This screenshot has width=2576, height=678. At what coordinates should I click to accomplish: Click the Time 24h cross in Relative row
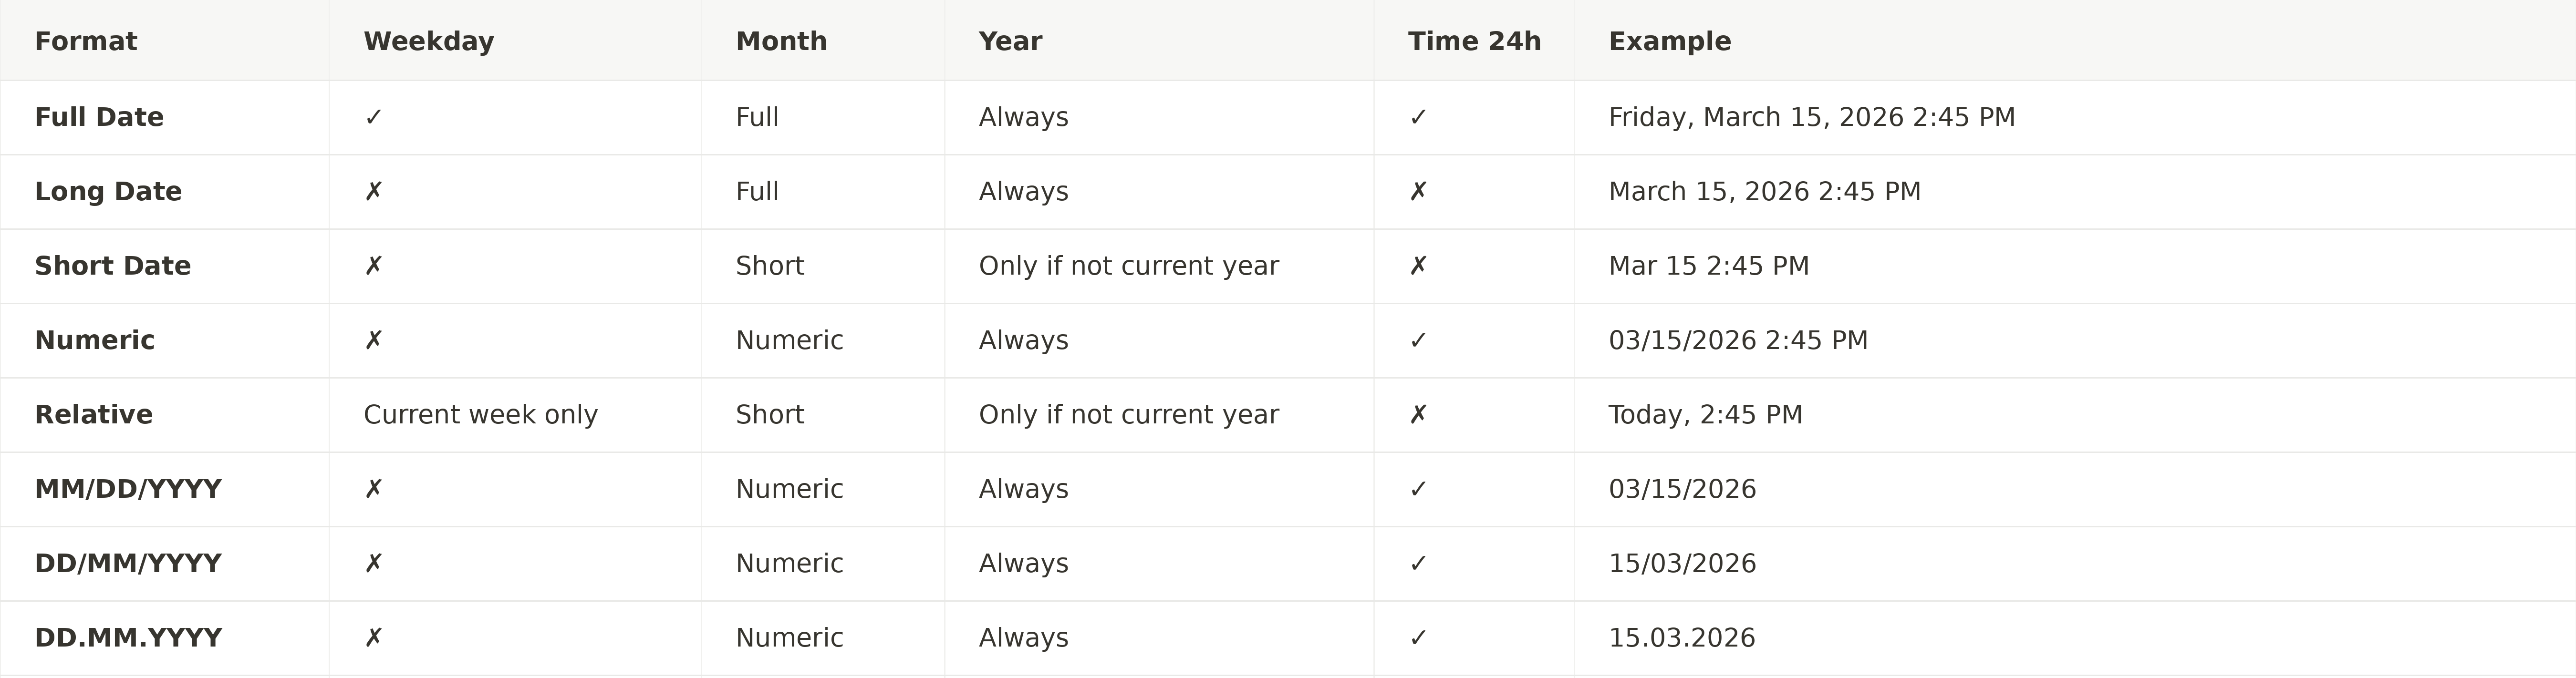tap(1418, 414)
